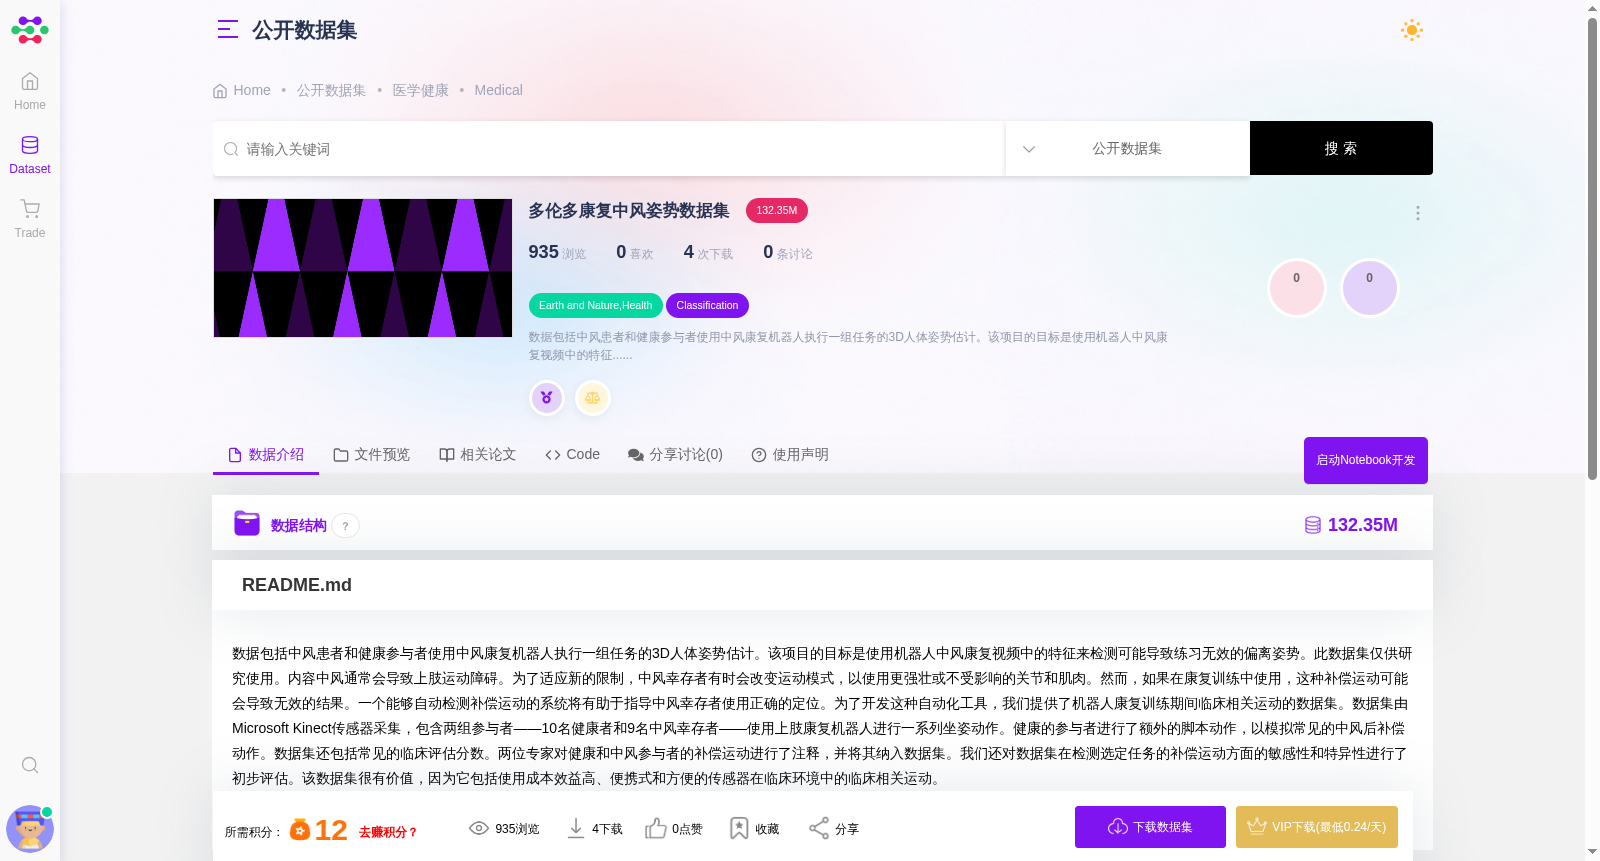Open Trade cart in the sidebar
Image resolution: width=1600 pixels, height=861 pixels.
30,219
